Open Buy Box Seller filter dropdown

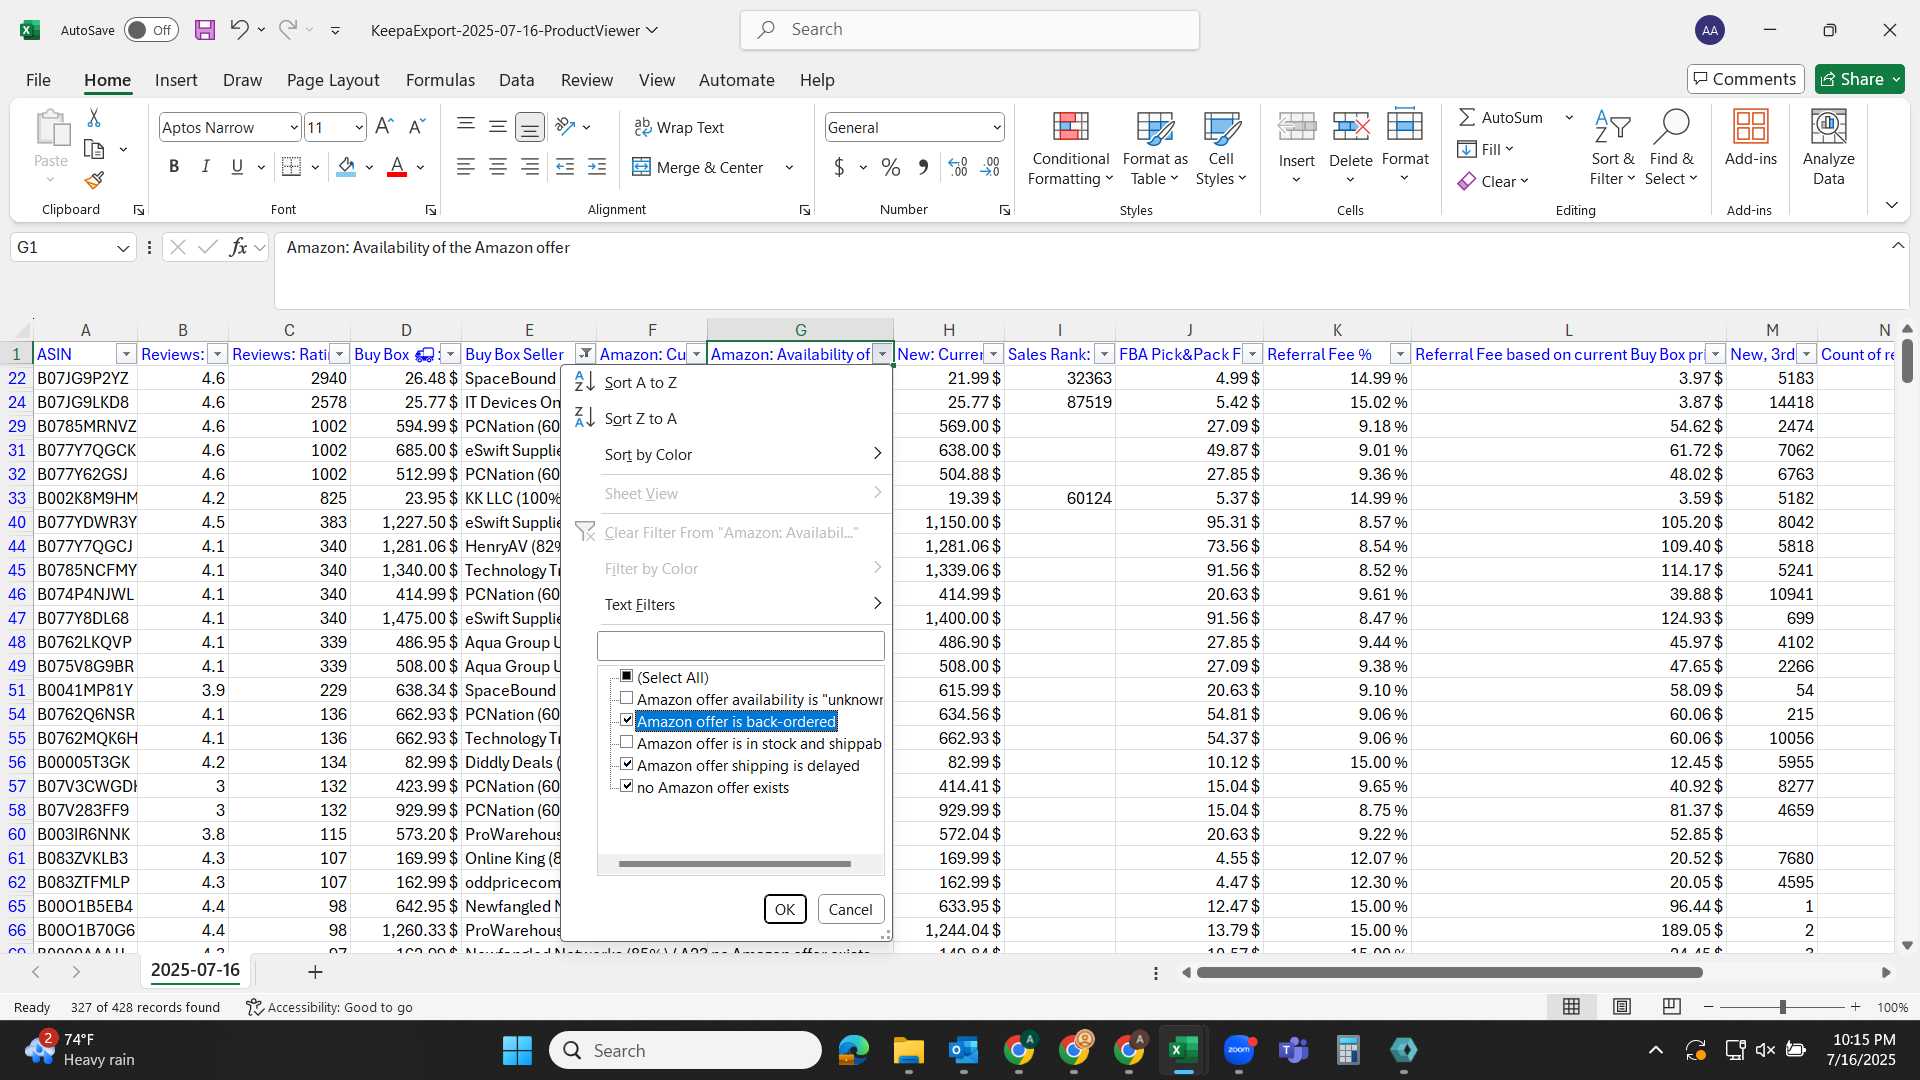(x=585, y=354)
